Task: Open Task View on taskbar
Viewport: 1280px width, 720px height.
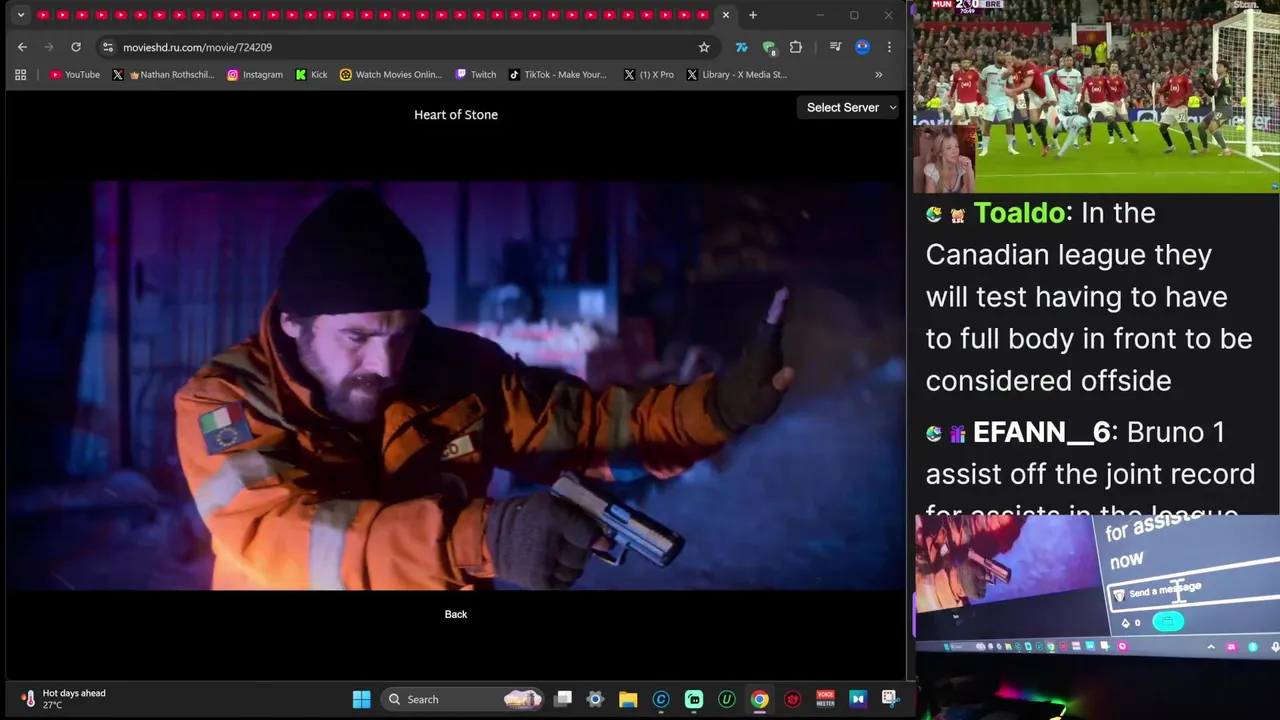Action: click(x=563, y=699)
